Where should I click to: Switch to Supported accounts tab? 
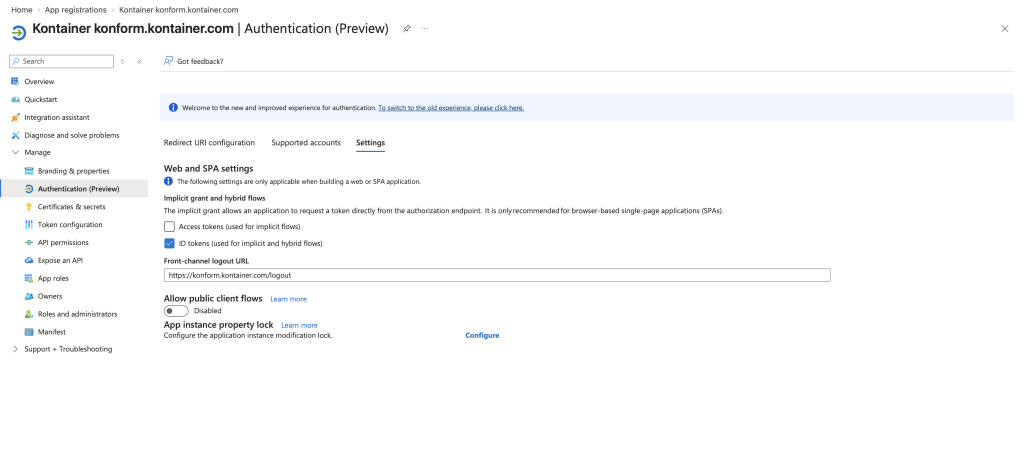pyautogui.click(x=306, y=142)
